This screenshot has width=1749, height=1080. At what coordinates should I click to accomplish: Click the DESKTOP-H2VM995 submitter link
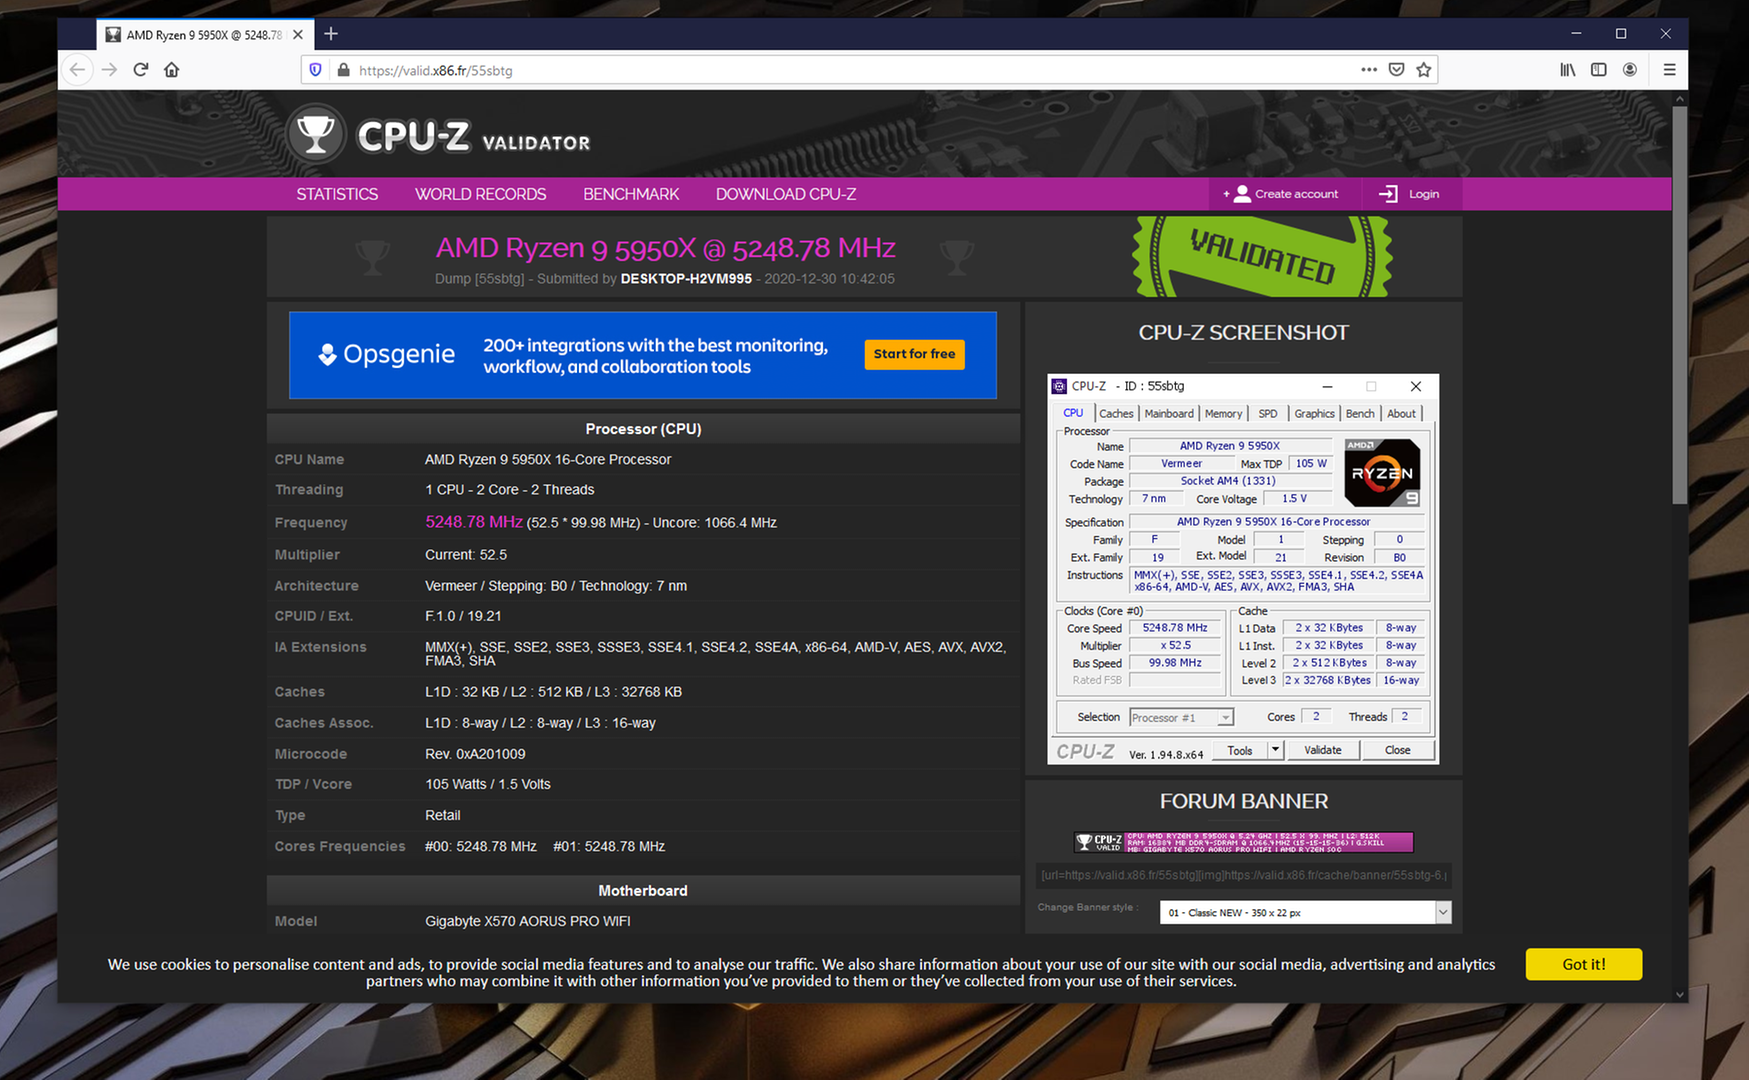coord(686,279)
